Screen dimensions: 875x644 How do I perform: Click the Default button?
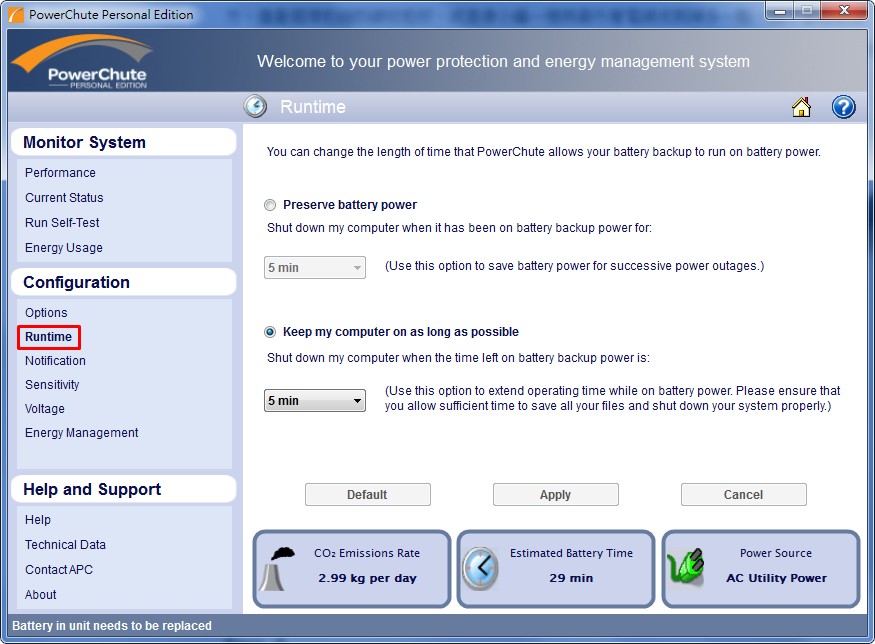[367, 495]
